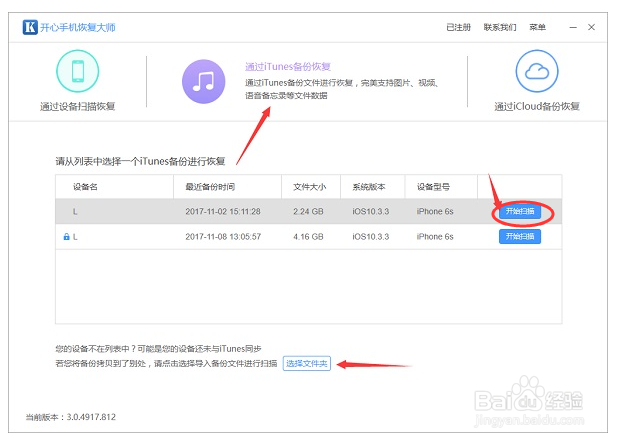Click iPhone 6s in the 2.24 GB row
This screenshot has height=442, width=619.
pyautogui.click(x=435, y=212)
